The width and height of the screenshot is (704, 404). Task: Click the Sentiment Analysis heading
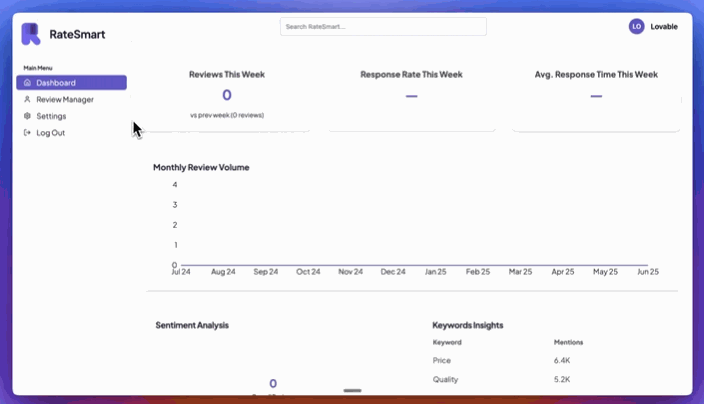coord(192,325)
